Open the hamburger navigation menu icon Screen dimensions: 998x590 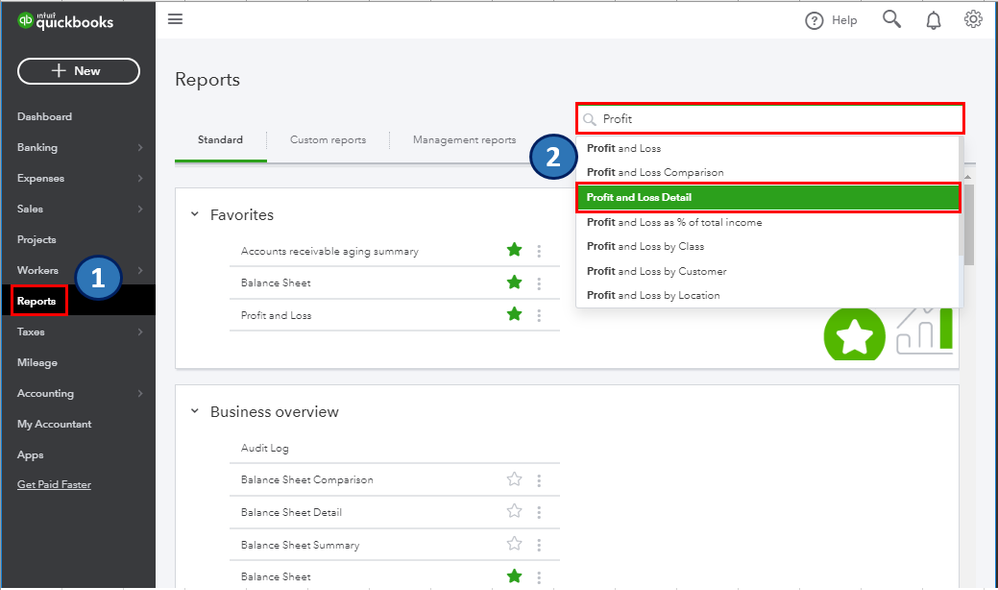click(x=175, y=19)
